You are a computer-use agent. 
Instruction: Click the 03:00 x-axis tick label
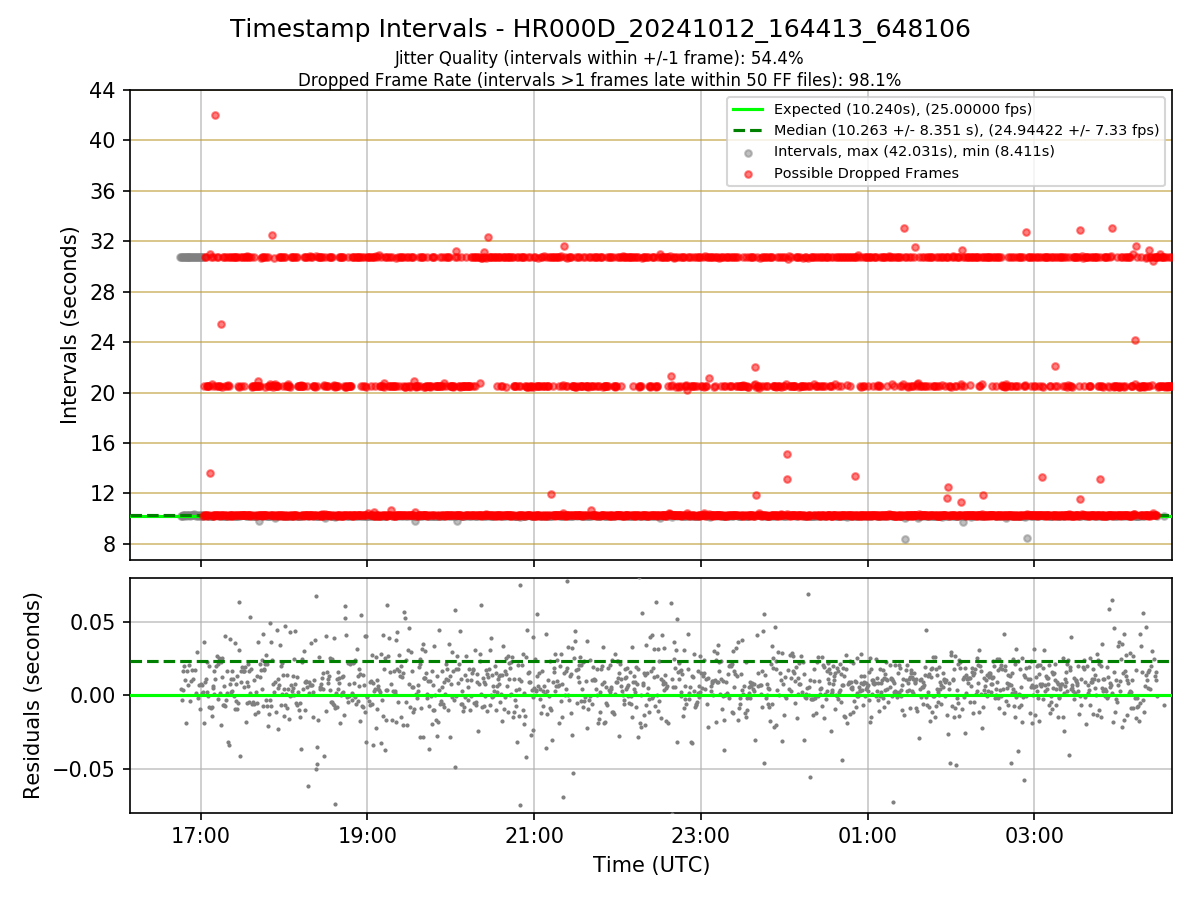(1033, 834)
